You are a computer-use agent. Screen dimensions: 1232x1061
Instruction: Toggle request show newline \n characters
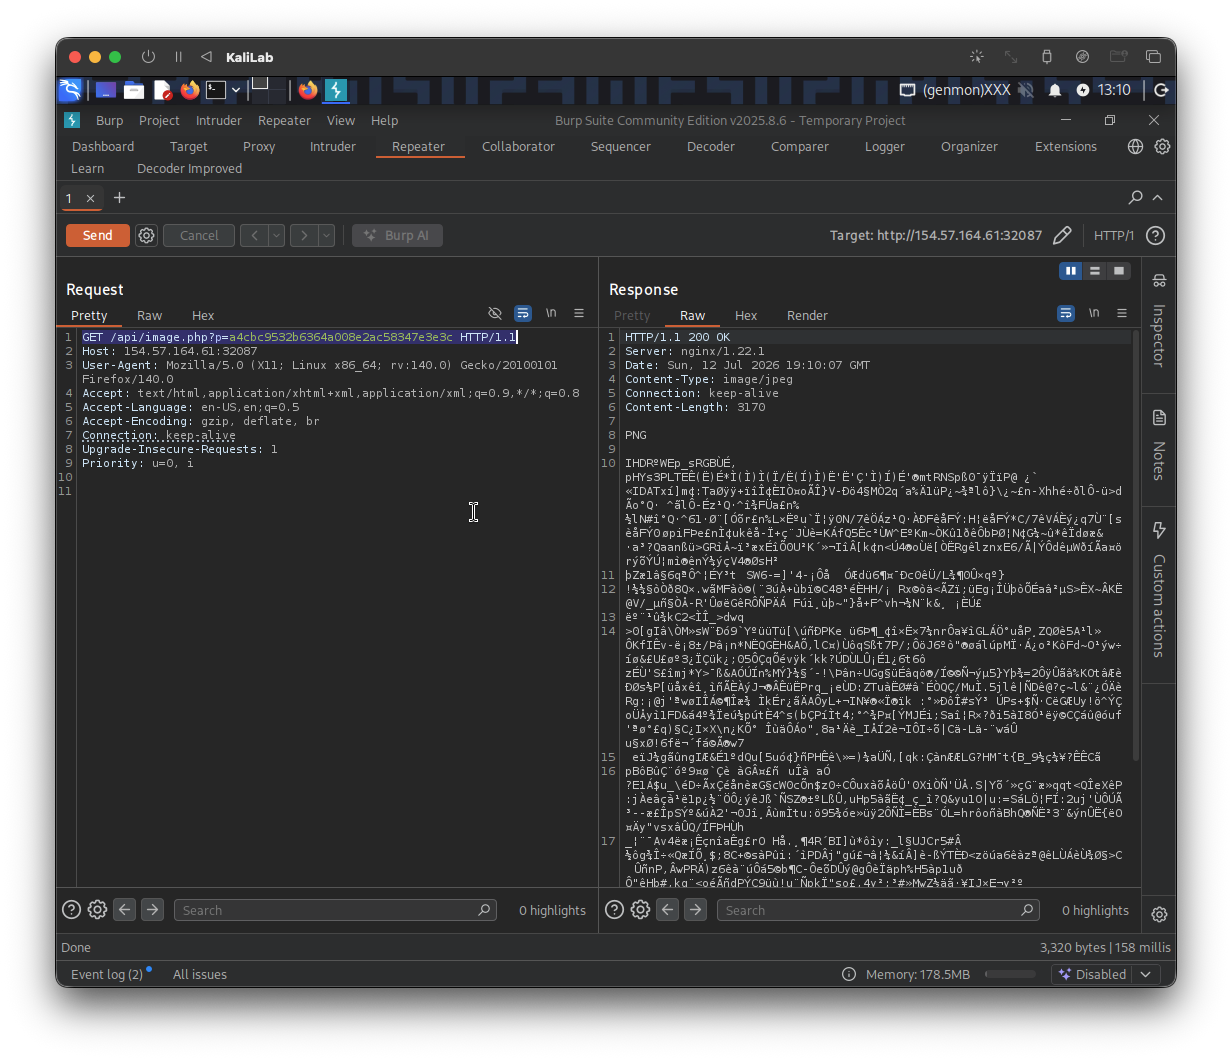pos(551,314)
